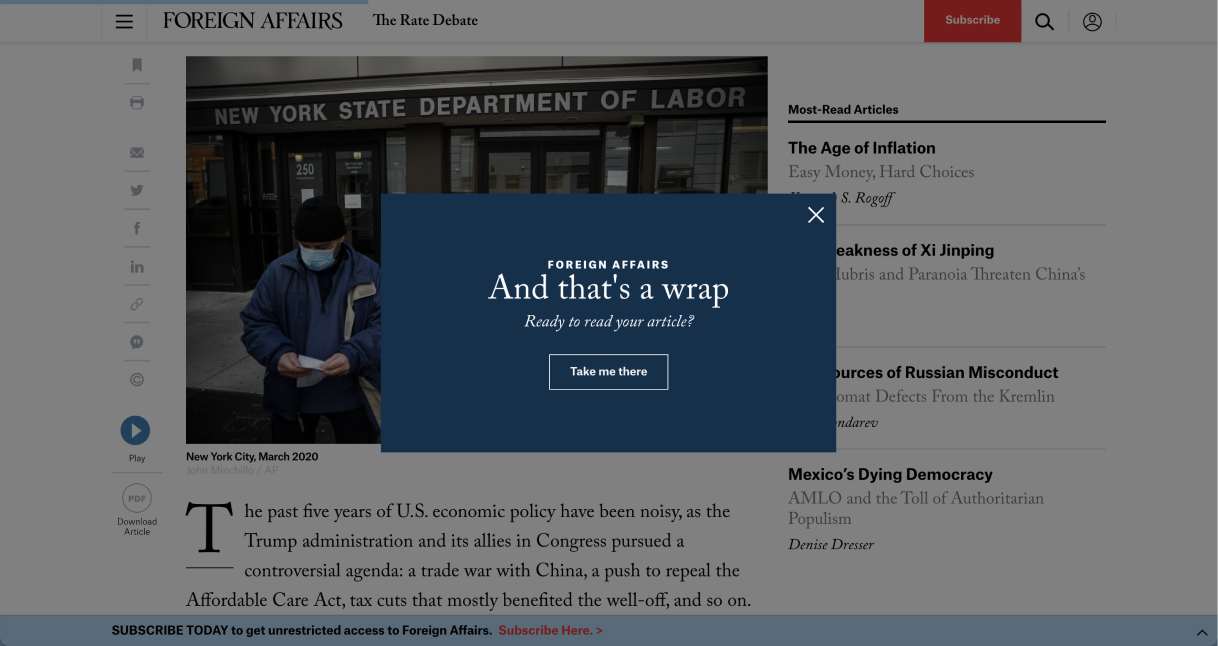Click the 'Take me there' button
The image size is (1218, 646).
608,372
